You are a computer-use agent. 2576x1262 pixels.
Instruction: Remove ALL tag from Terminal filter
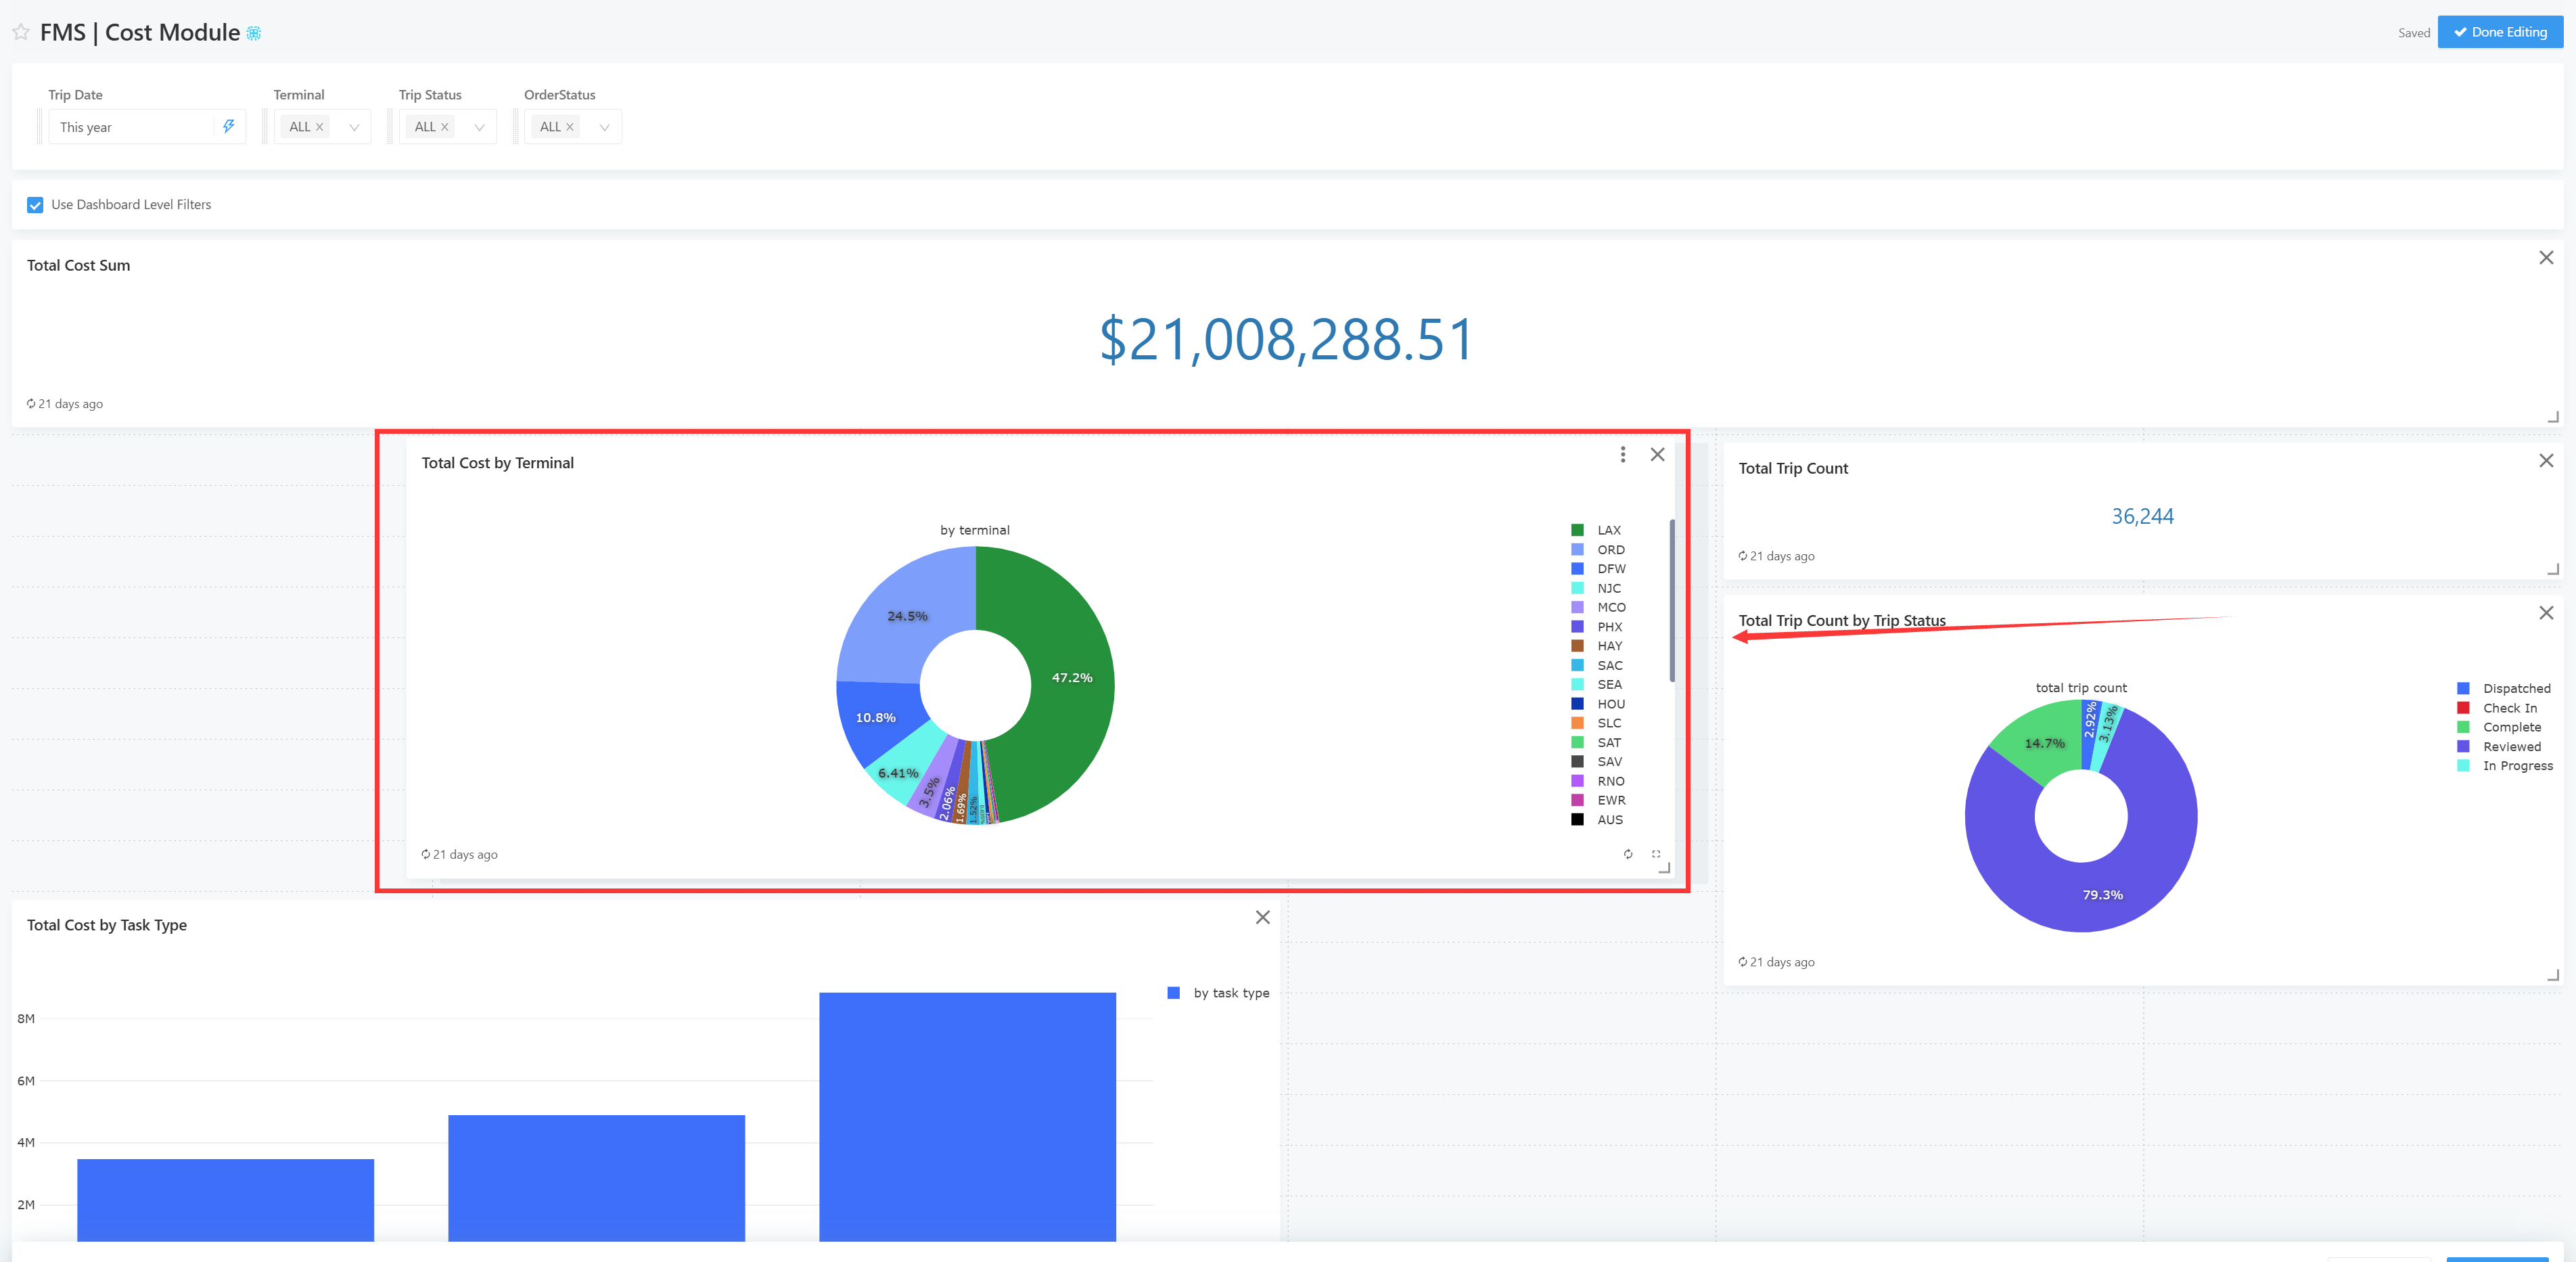320,127
